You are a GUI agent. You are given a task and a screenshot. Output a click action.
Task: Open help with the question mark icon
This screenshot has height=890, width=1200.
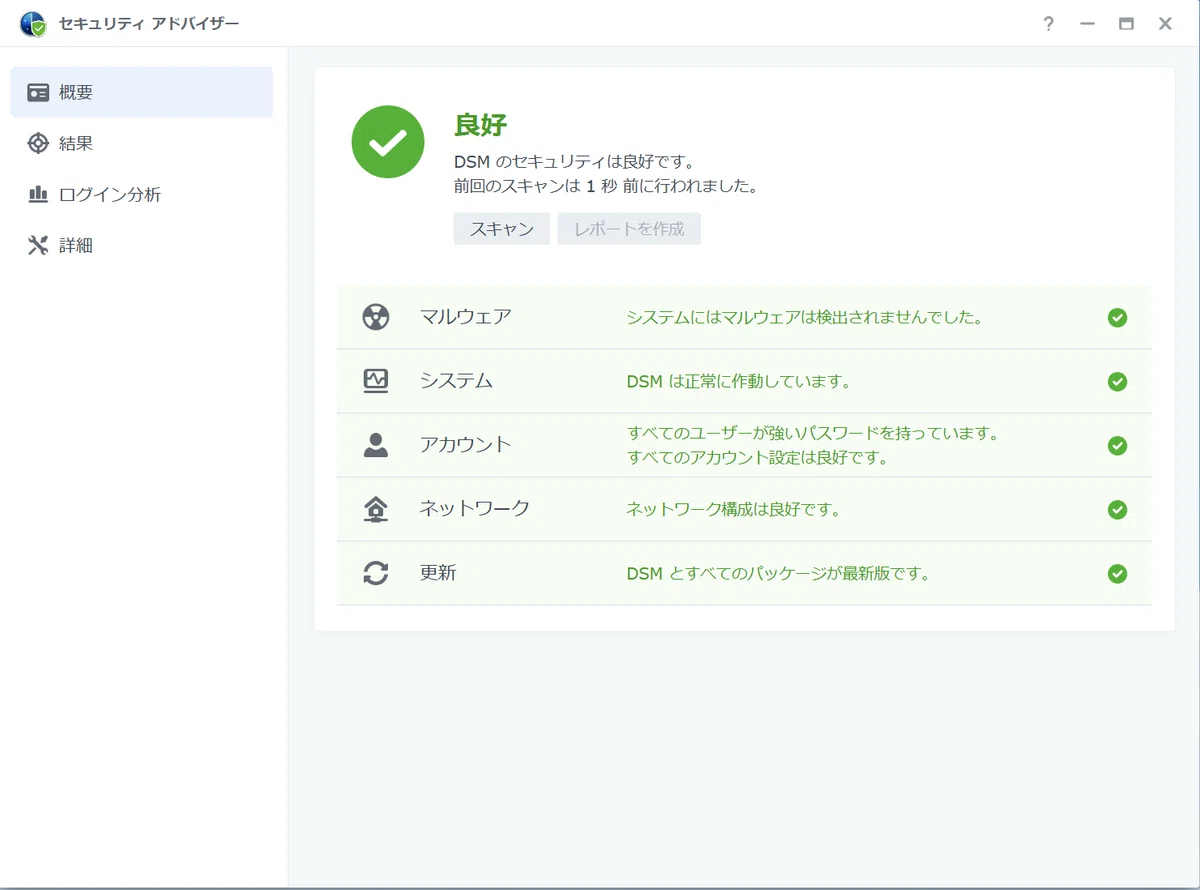(x=1048, y=24)
